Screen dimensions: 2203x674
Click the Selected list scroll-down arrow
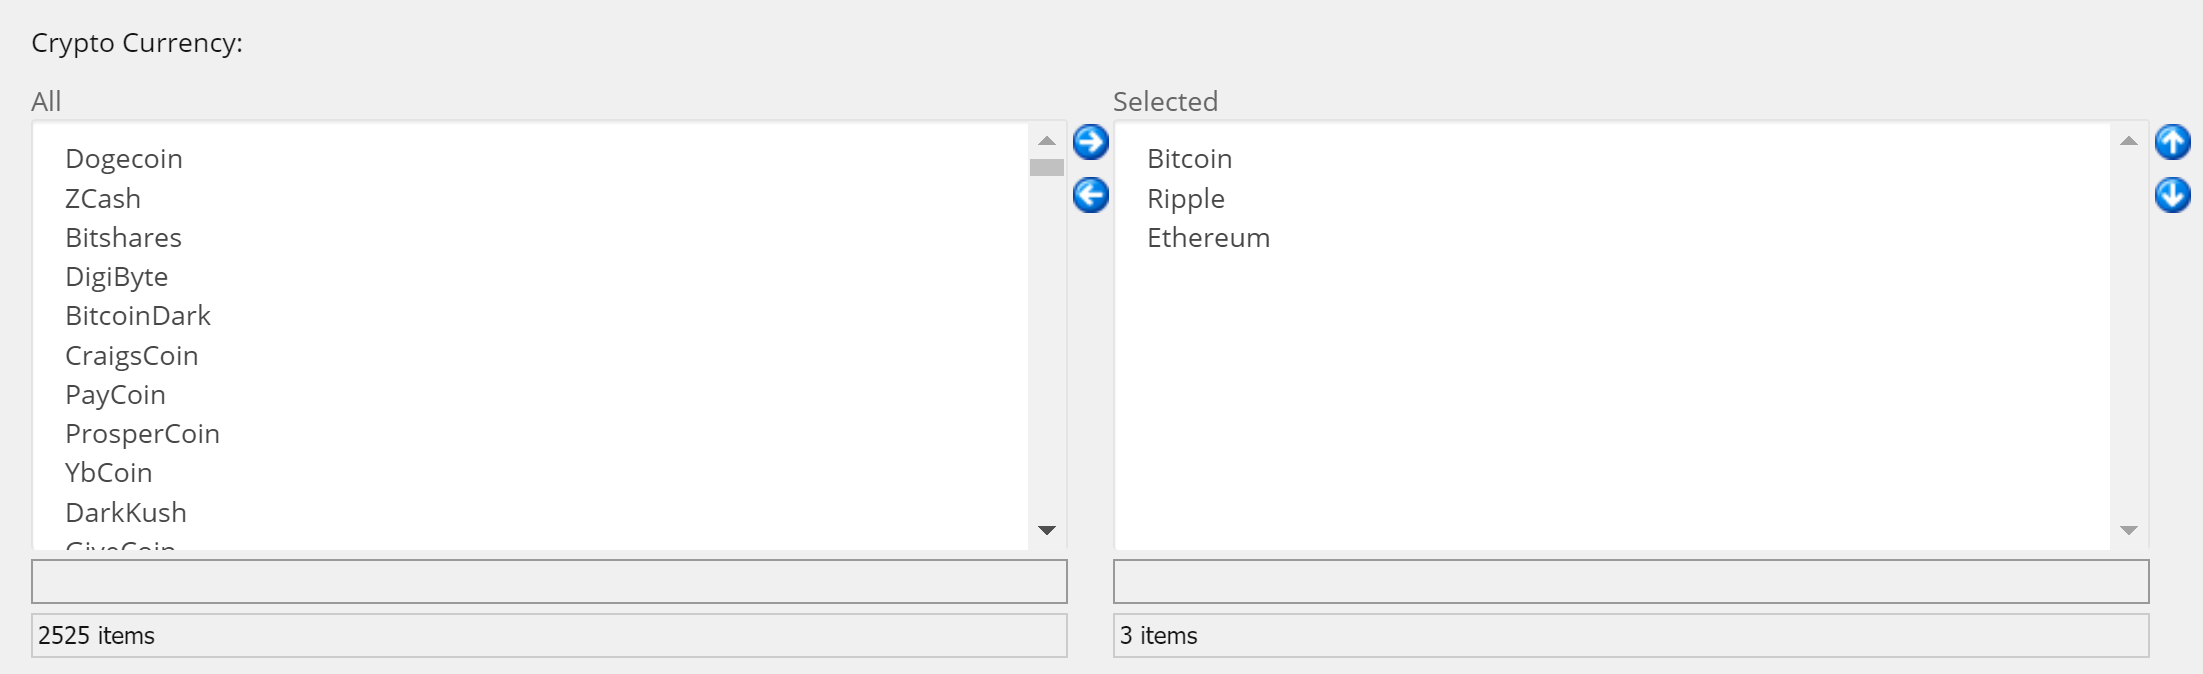click(2129, 530)
